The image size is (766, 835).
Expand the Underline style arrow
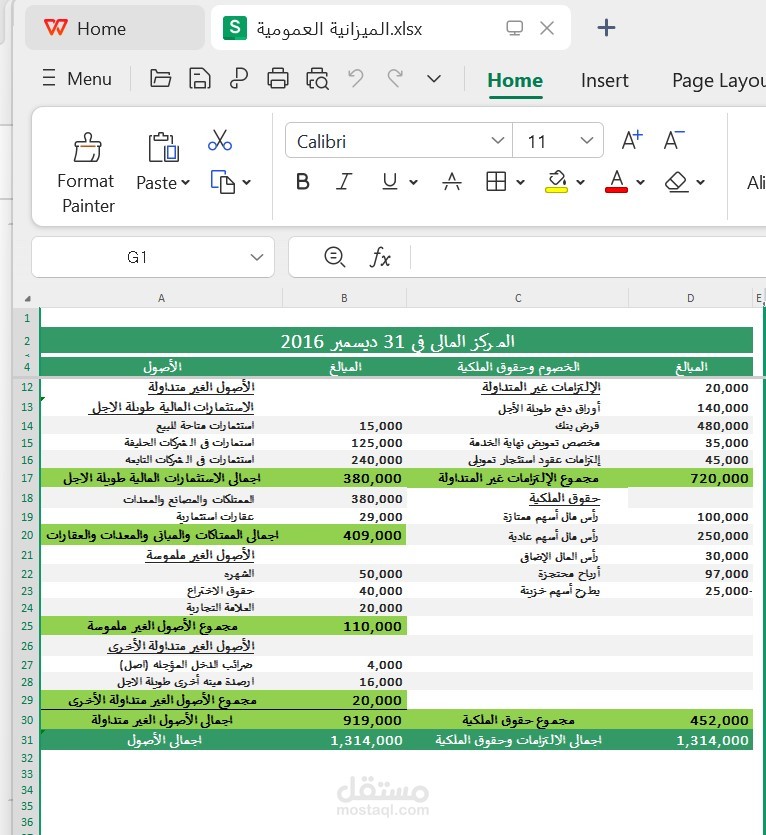413,182
